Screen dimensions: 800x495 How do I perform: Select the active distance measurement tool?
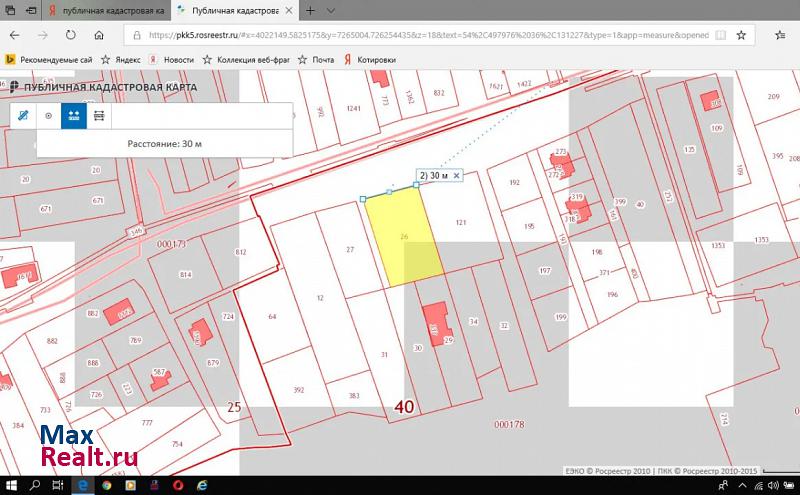tap(73, 115)
